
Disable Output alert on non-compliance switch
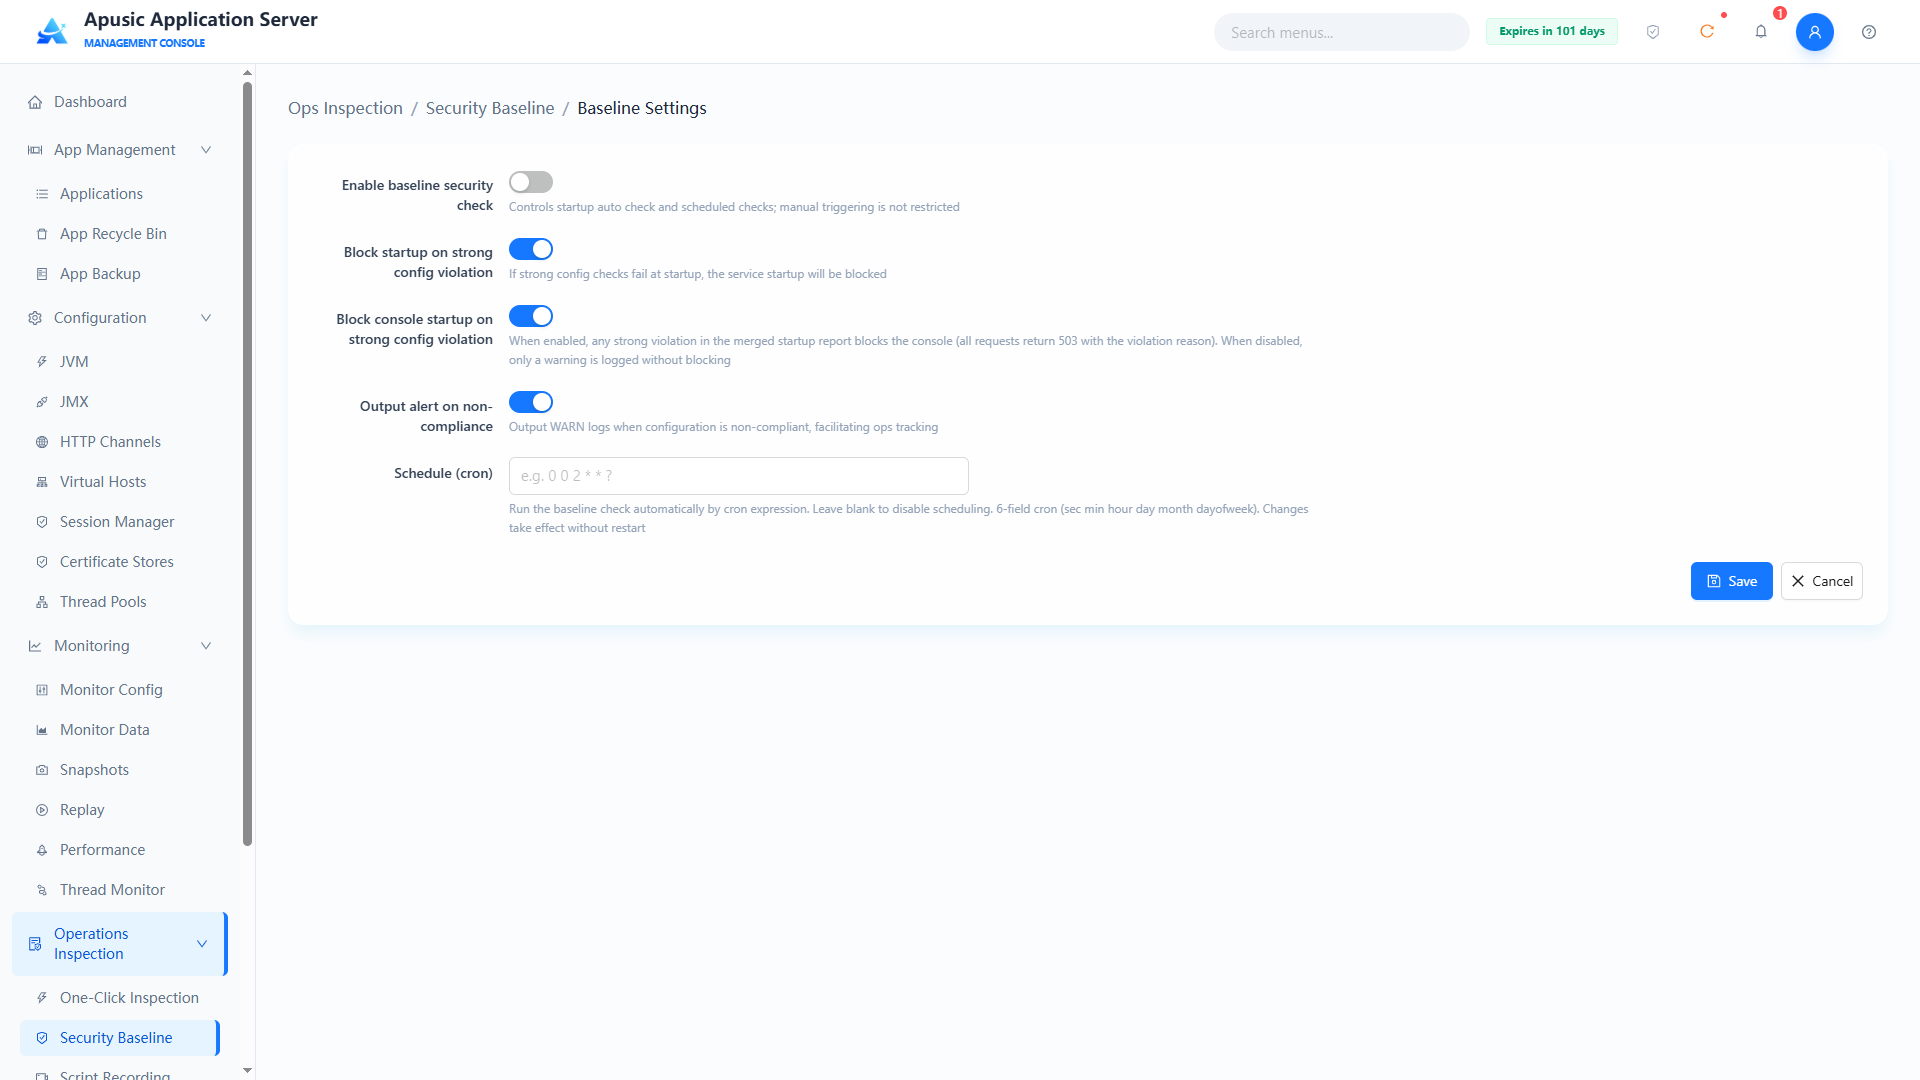click(531, 402)
